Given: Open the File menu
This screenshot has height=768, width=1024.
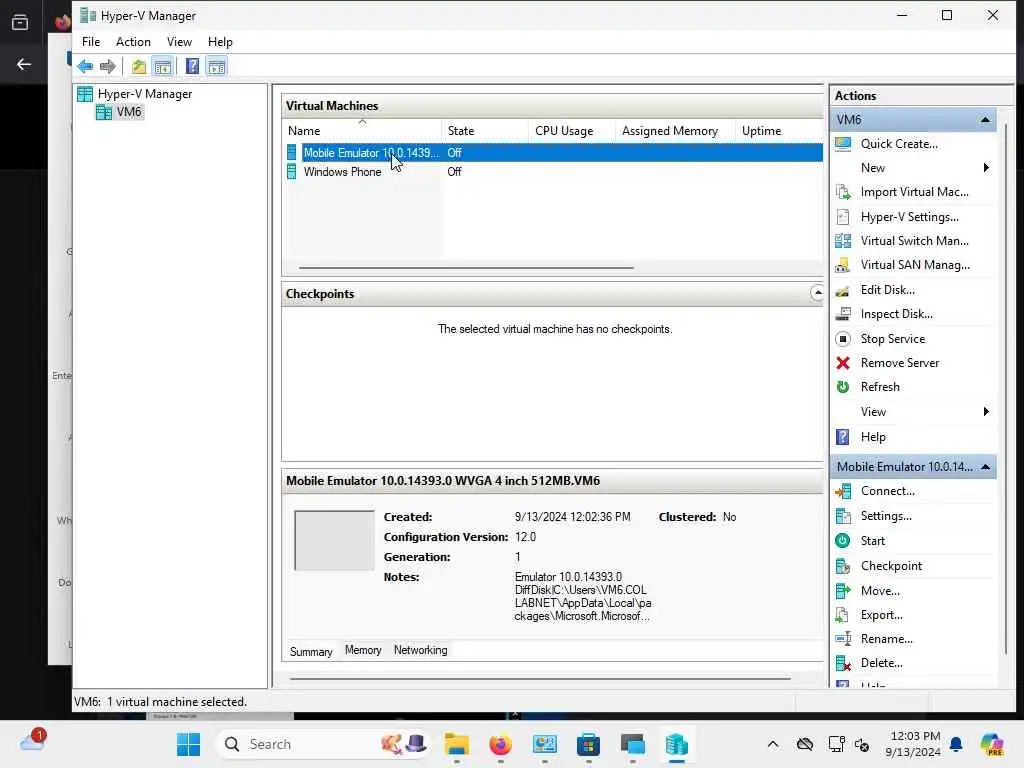Looking at the screenshot, I should pyautogui.click(x=91, y=42).
